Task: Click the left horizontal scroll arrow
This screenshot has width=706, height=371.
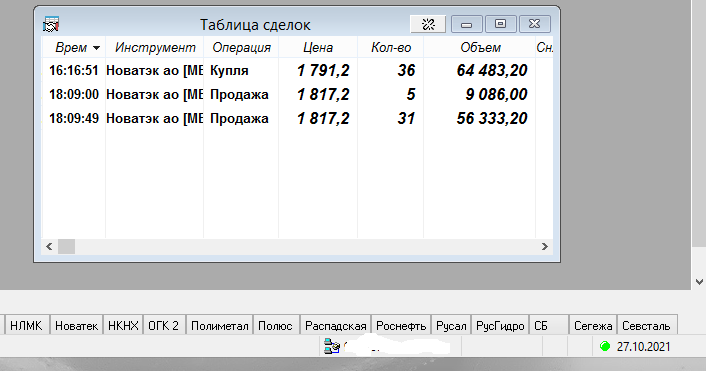Action: (x=49, y=246)
